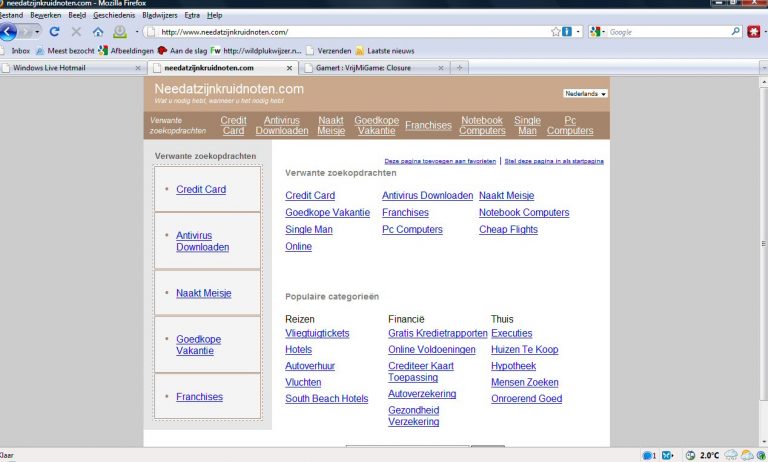768x462 pixels.
Task: Open the downloads toolbar icon
Action: [x=120, y=32]
